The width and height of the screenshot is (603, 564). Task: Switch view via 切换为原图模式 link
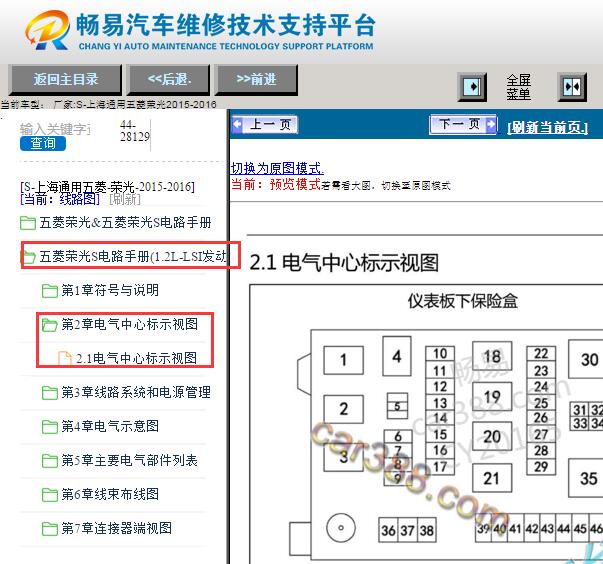tap(277, 168)
